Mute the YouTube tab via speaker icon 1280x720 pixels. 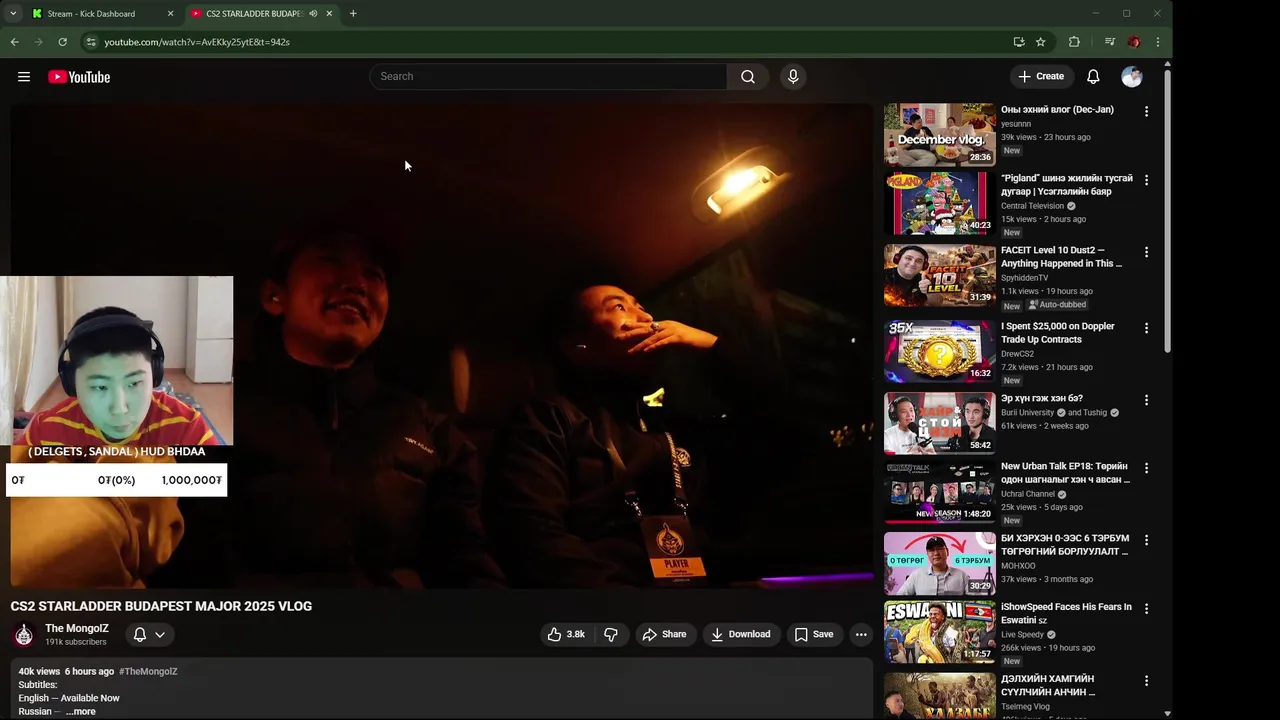pyautogui.click(x=313, y=14)
